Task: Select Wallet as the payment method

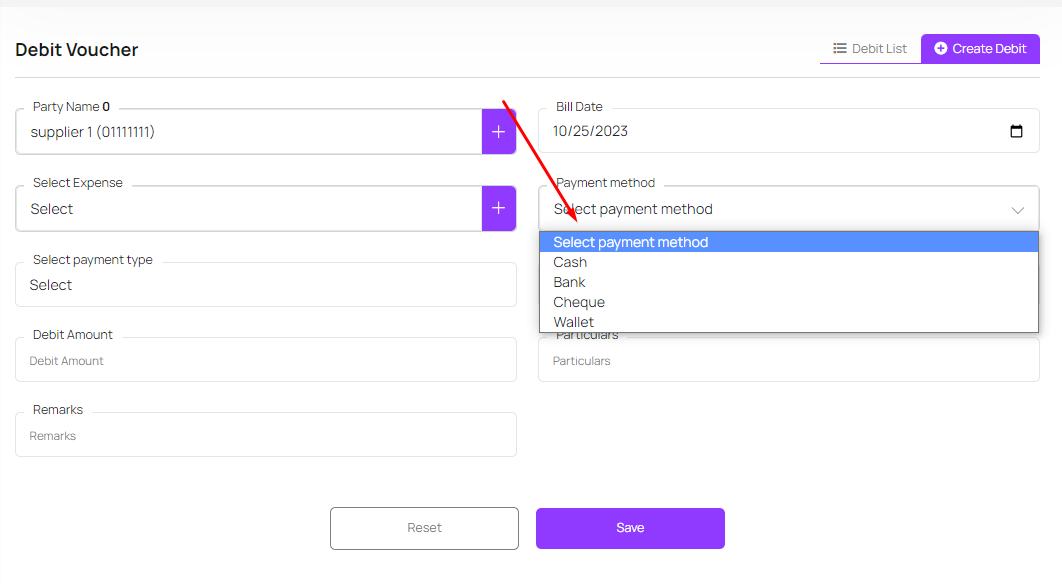Action: point(573,322)
